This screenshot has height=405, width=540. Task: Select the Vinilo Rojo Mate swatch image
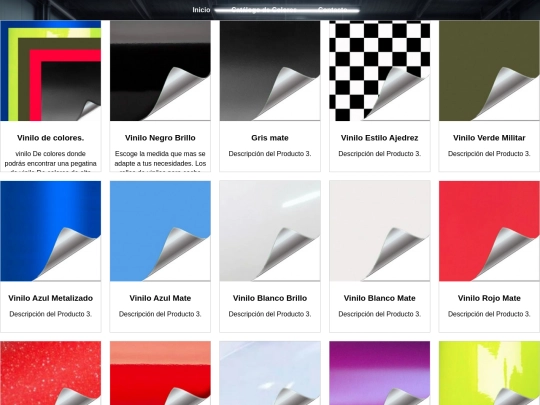489,231
